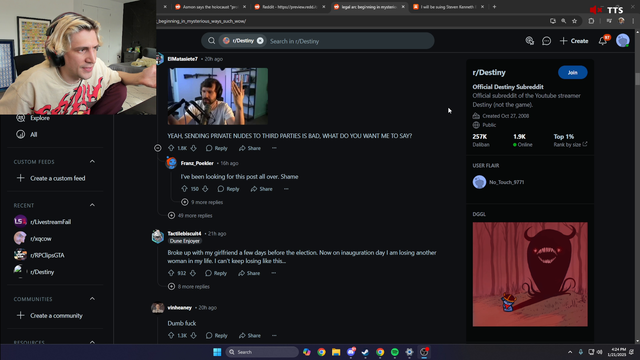Screen dimensions: 640x360
Task: Switch to the Reddit preview.redd.it tab
Action: (288, 7)
